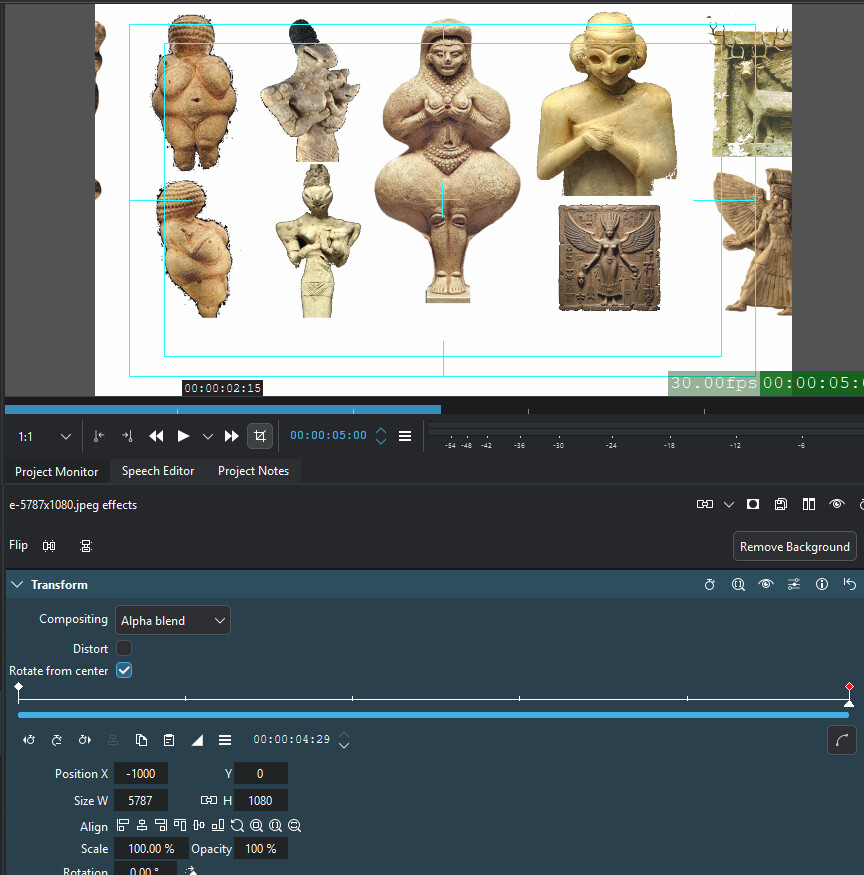Collapse the Transform effect section
The image size is (864, 875).
pos(17,585)
